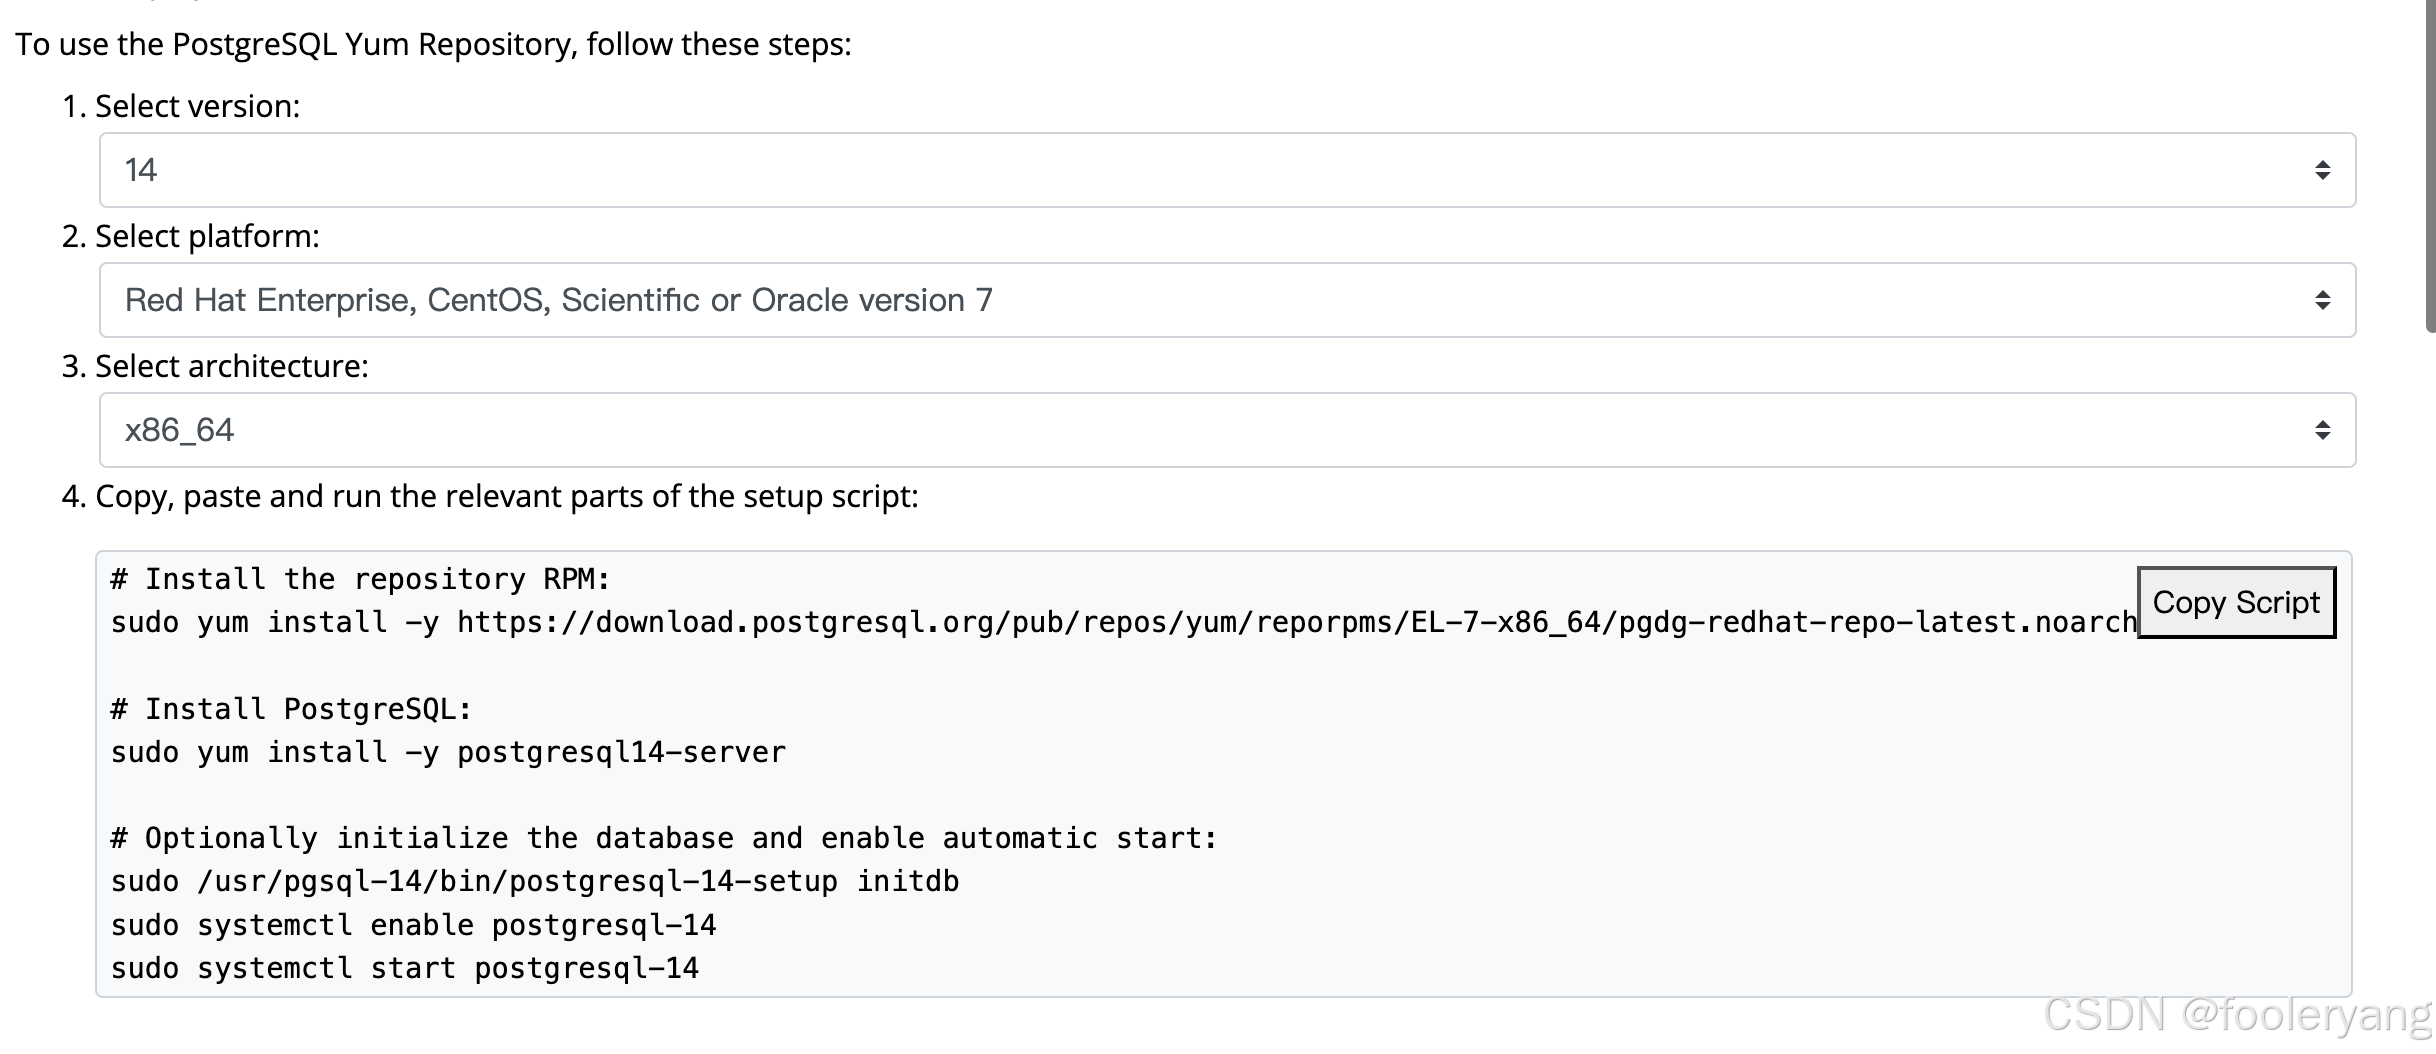Screen dimensions: 2436x1054
Task: Click the systemctl start postgresql-14 line
Action: (404, 967)
